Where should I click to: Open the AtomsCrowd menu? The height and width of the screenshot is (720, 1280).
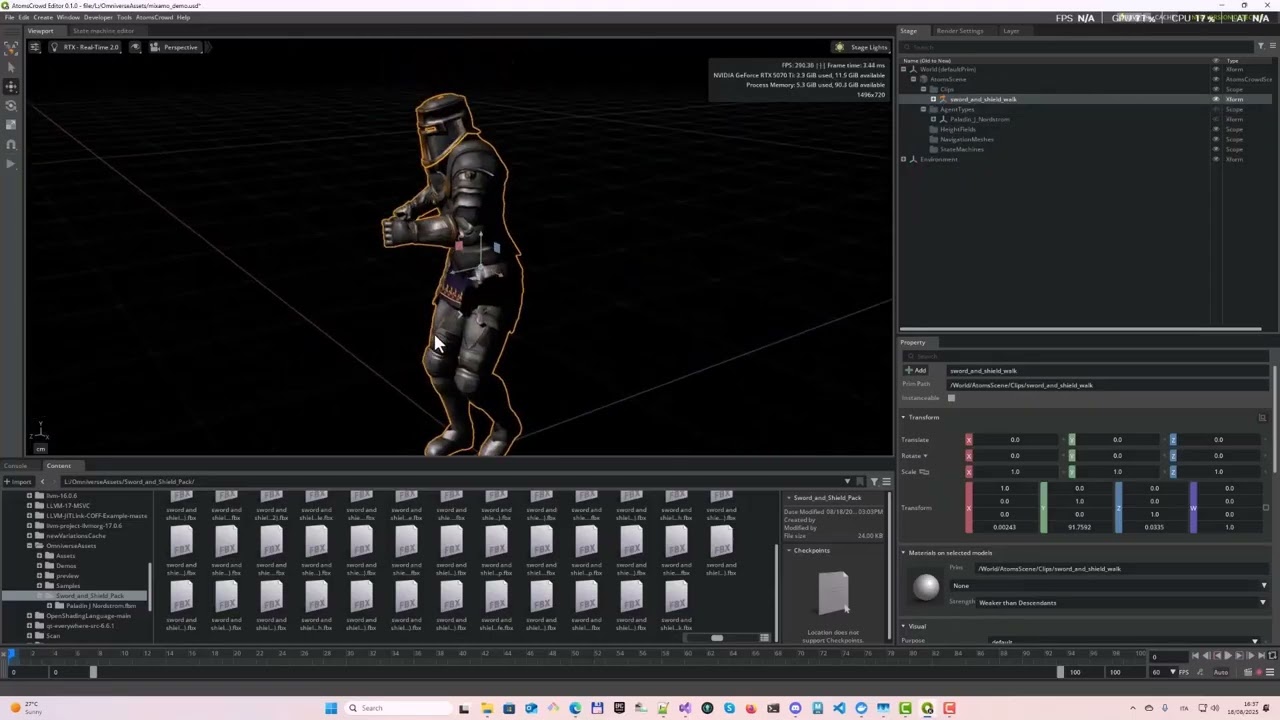pyautogui.click(x=154, y=17)
